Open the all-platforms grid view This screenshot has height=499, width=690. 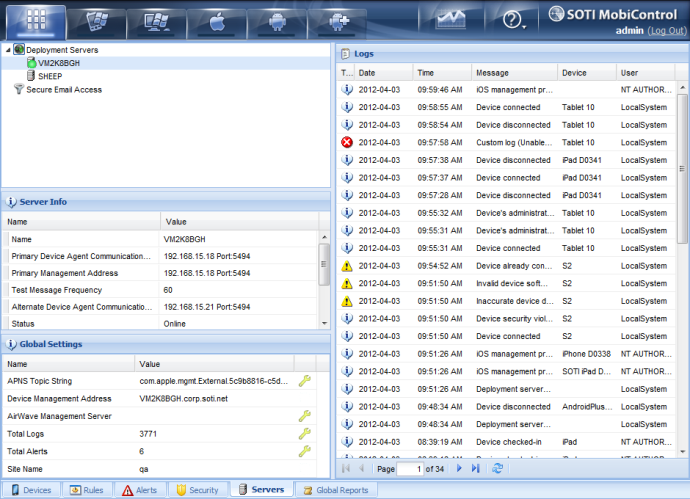[x=36, y=21]
